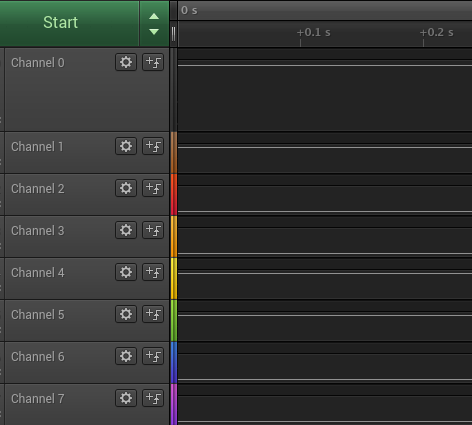
Task: Open Channel 5 settings gear
Action: (x=126, y=314)
